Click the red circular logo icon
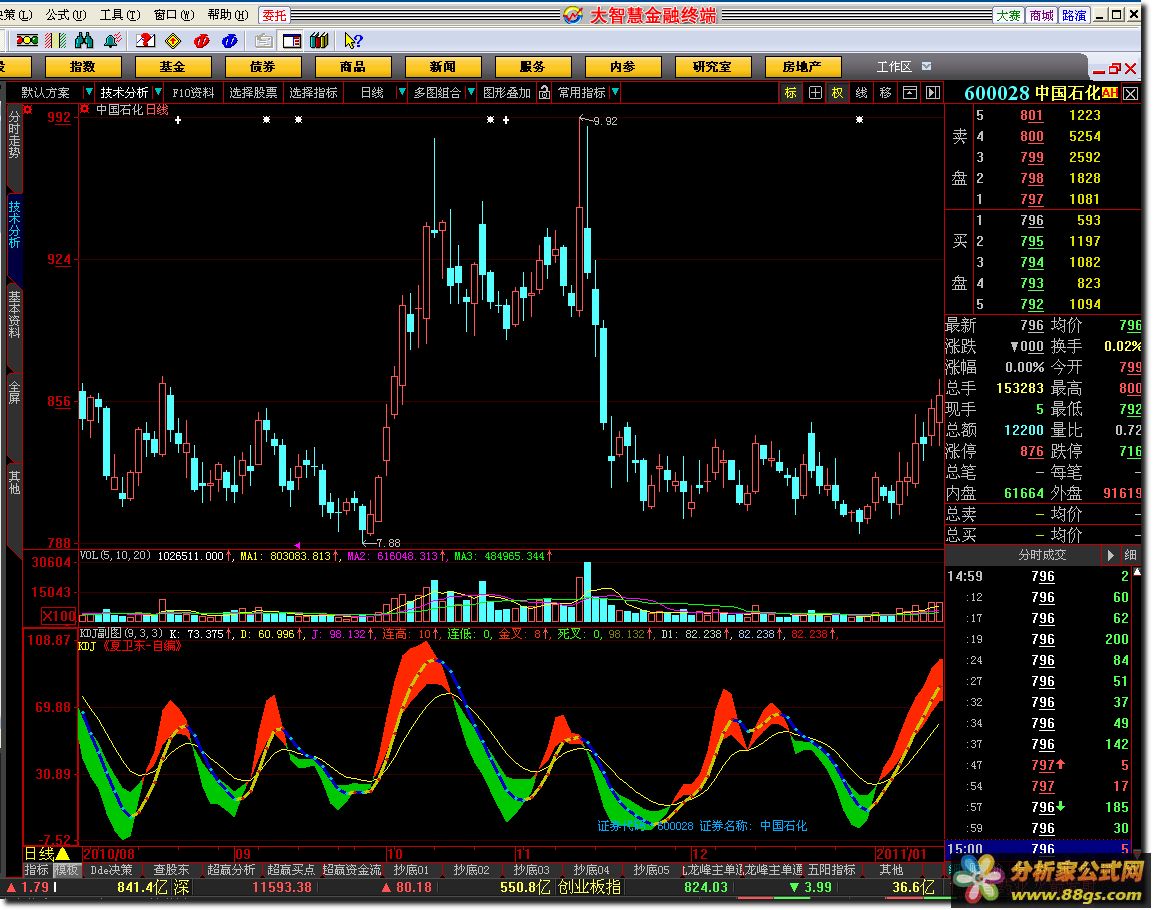 [201, 40]
